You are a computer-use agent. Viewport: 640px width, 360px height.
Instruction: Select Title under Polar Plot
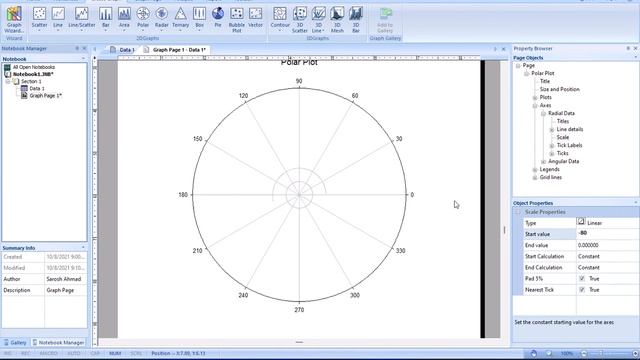click(x=544, y=81)
